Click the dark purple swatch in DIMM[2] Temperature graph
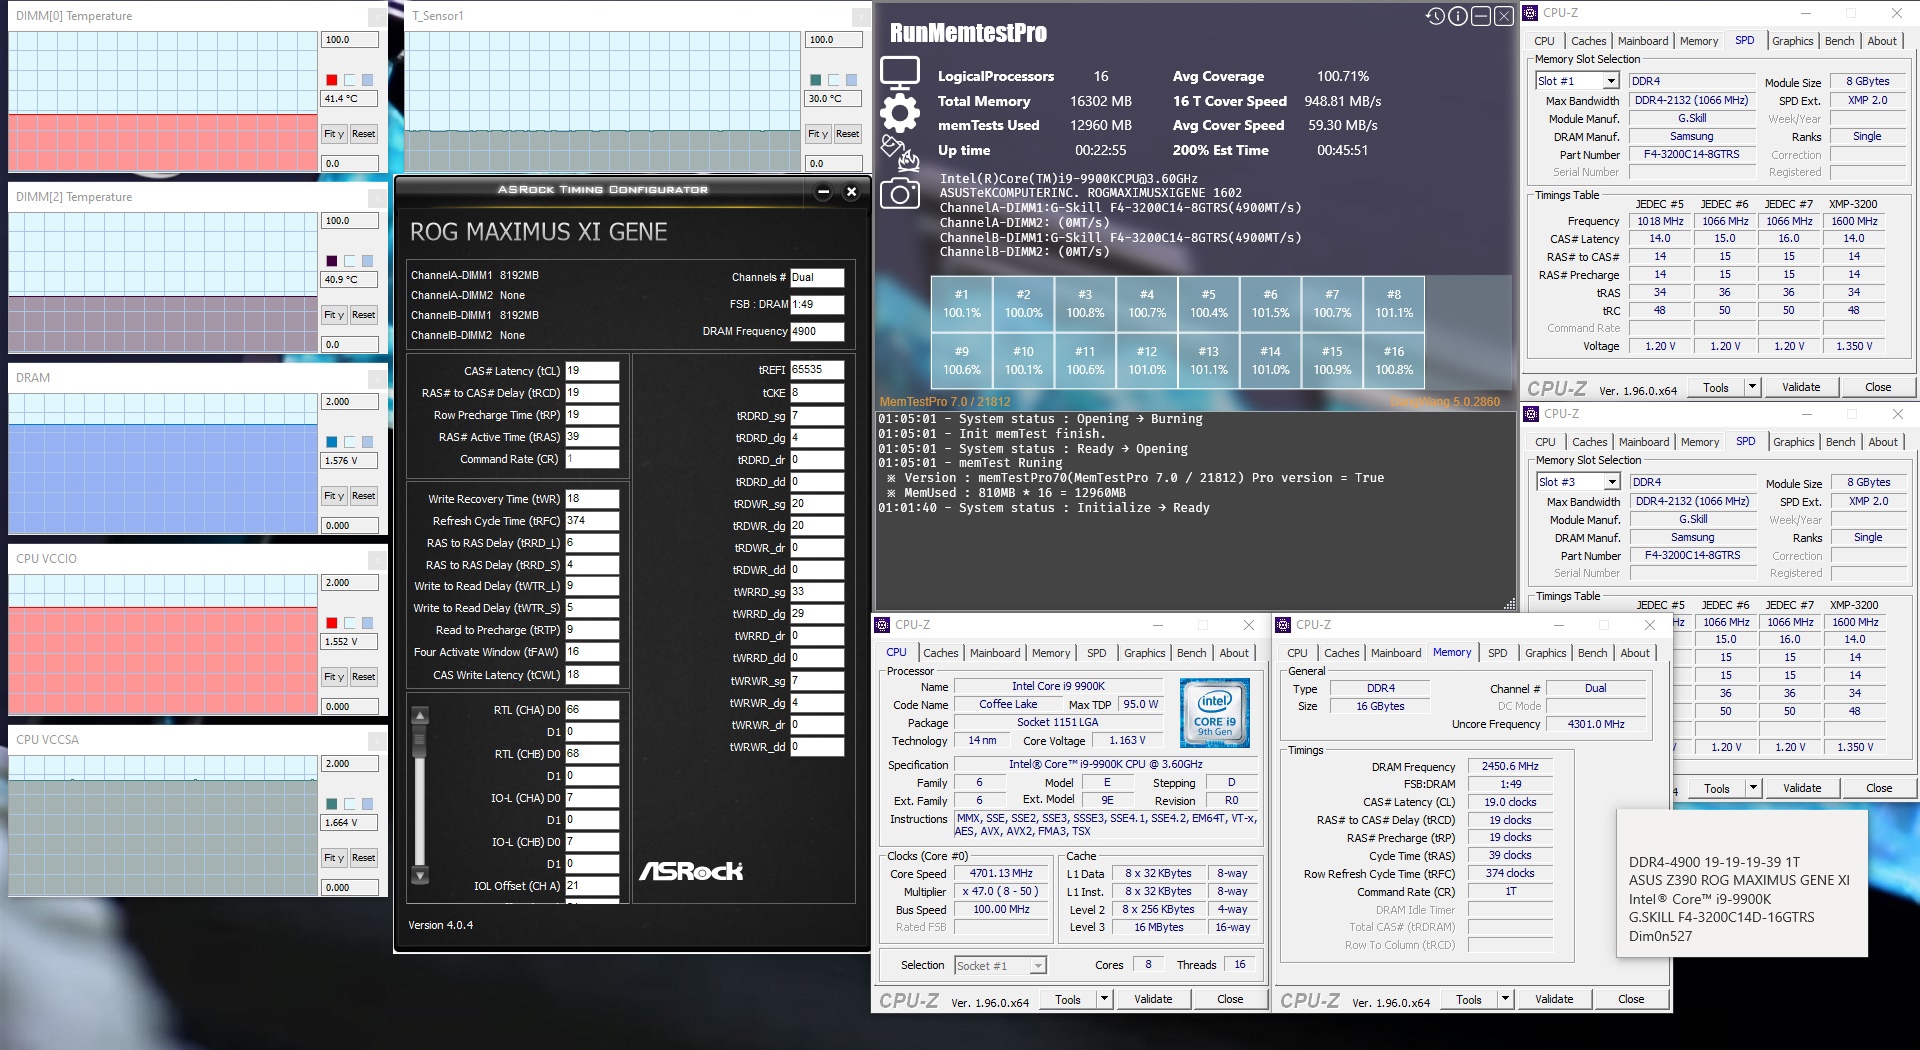Screen dimensions: 1920x1050 (x=332, y=261)
